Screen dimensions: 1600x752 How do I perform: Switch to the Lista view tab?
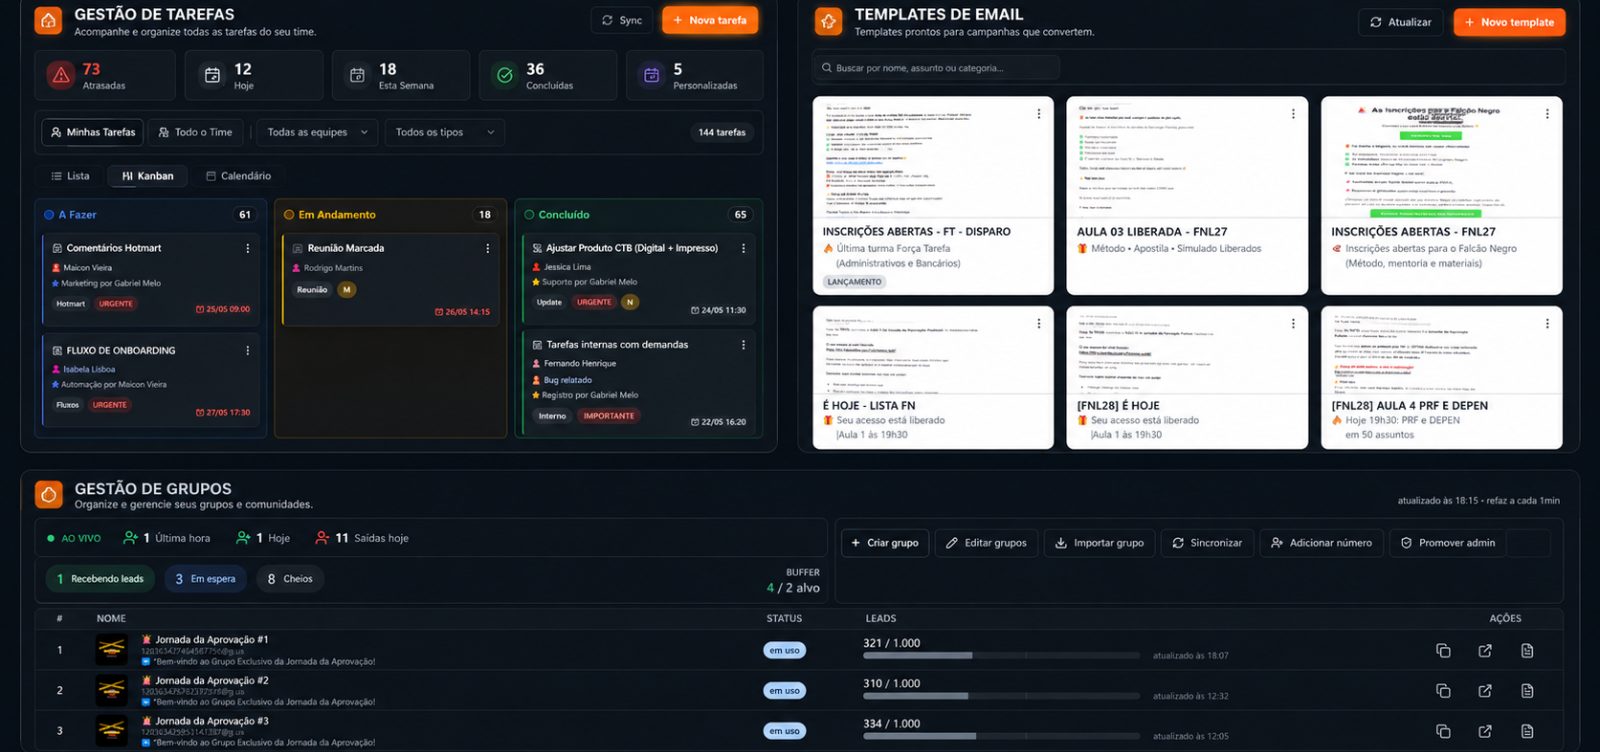[70, 176]
